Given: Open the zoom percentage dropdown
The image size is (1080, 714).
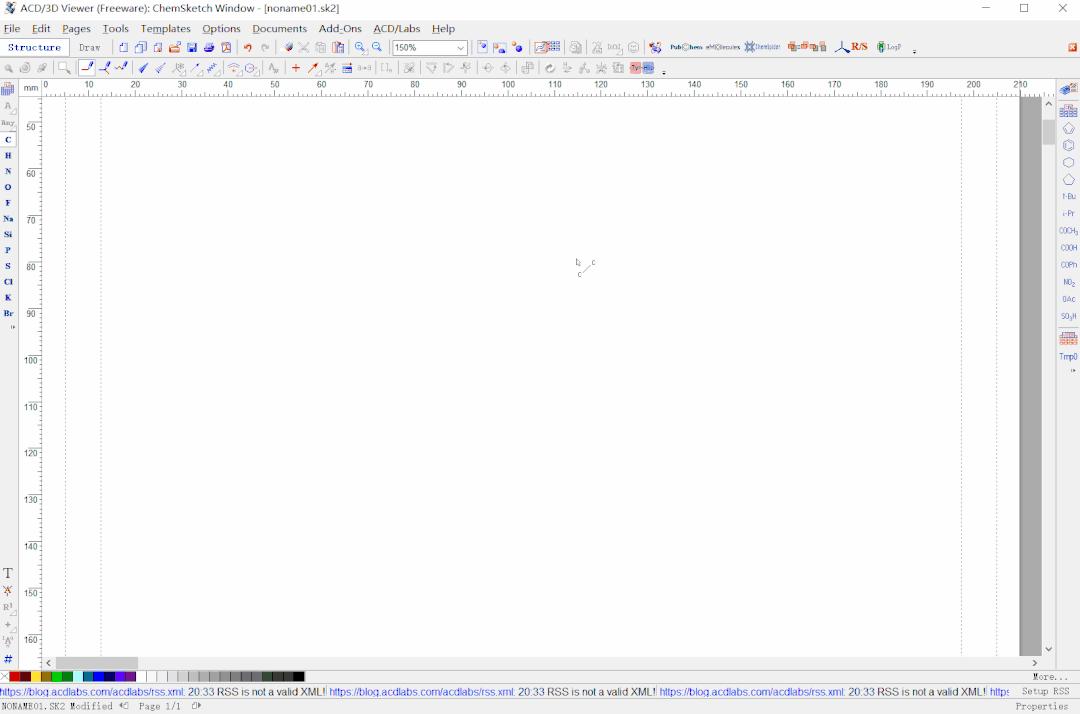Looking at the screenshot, I should click(x=459, y=47).
